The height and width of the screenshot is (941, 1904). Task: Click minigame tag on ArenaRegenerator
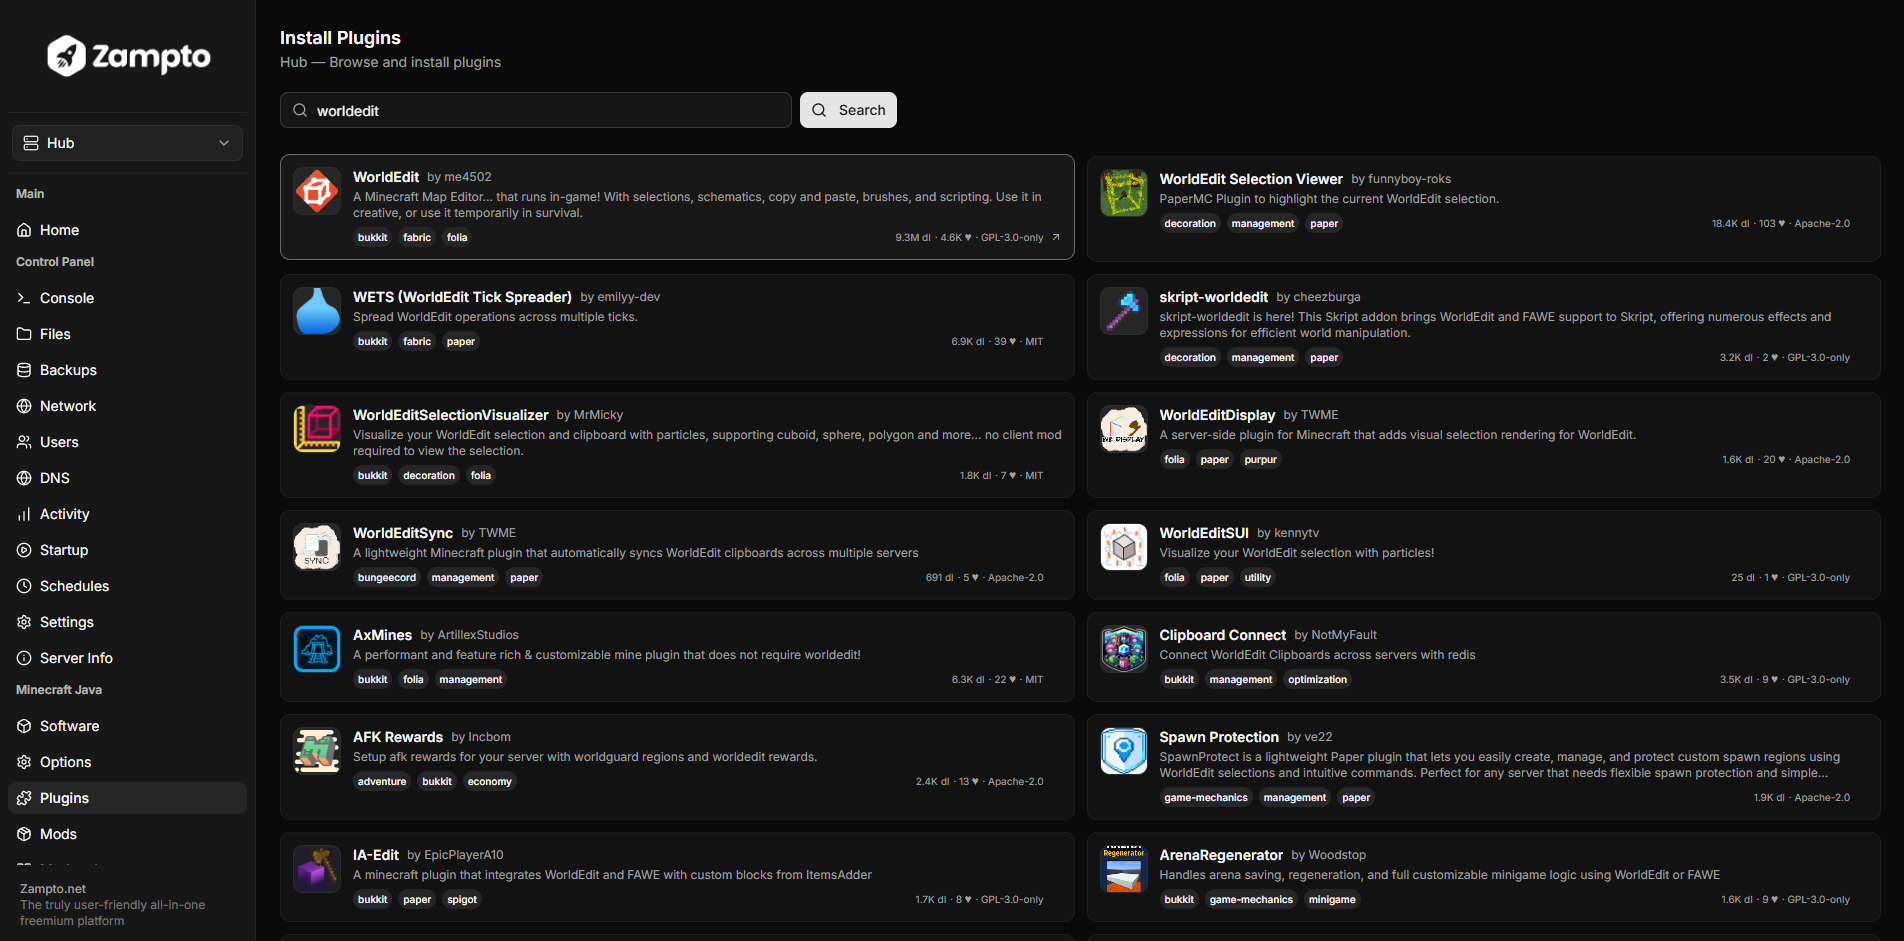coord(1332,900)
